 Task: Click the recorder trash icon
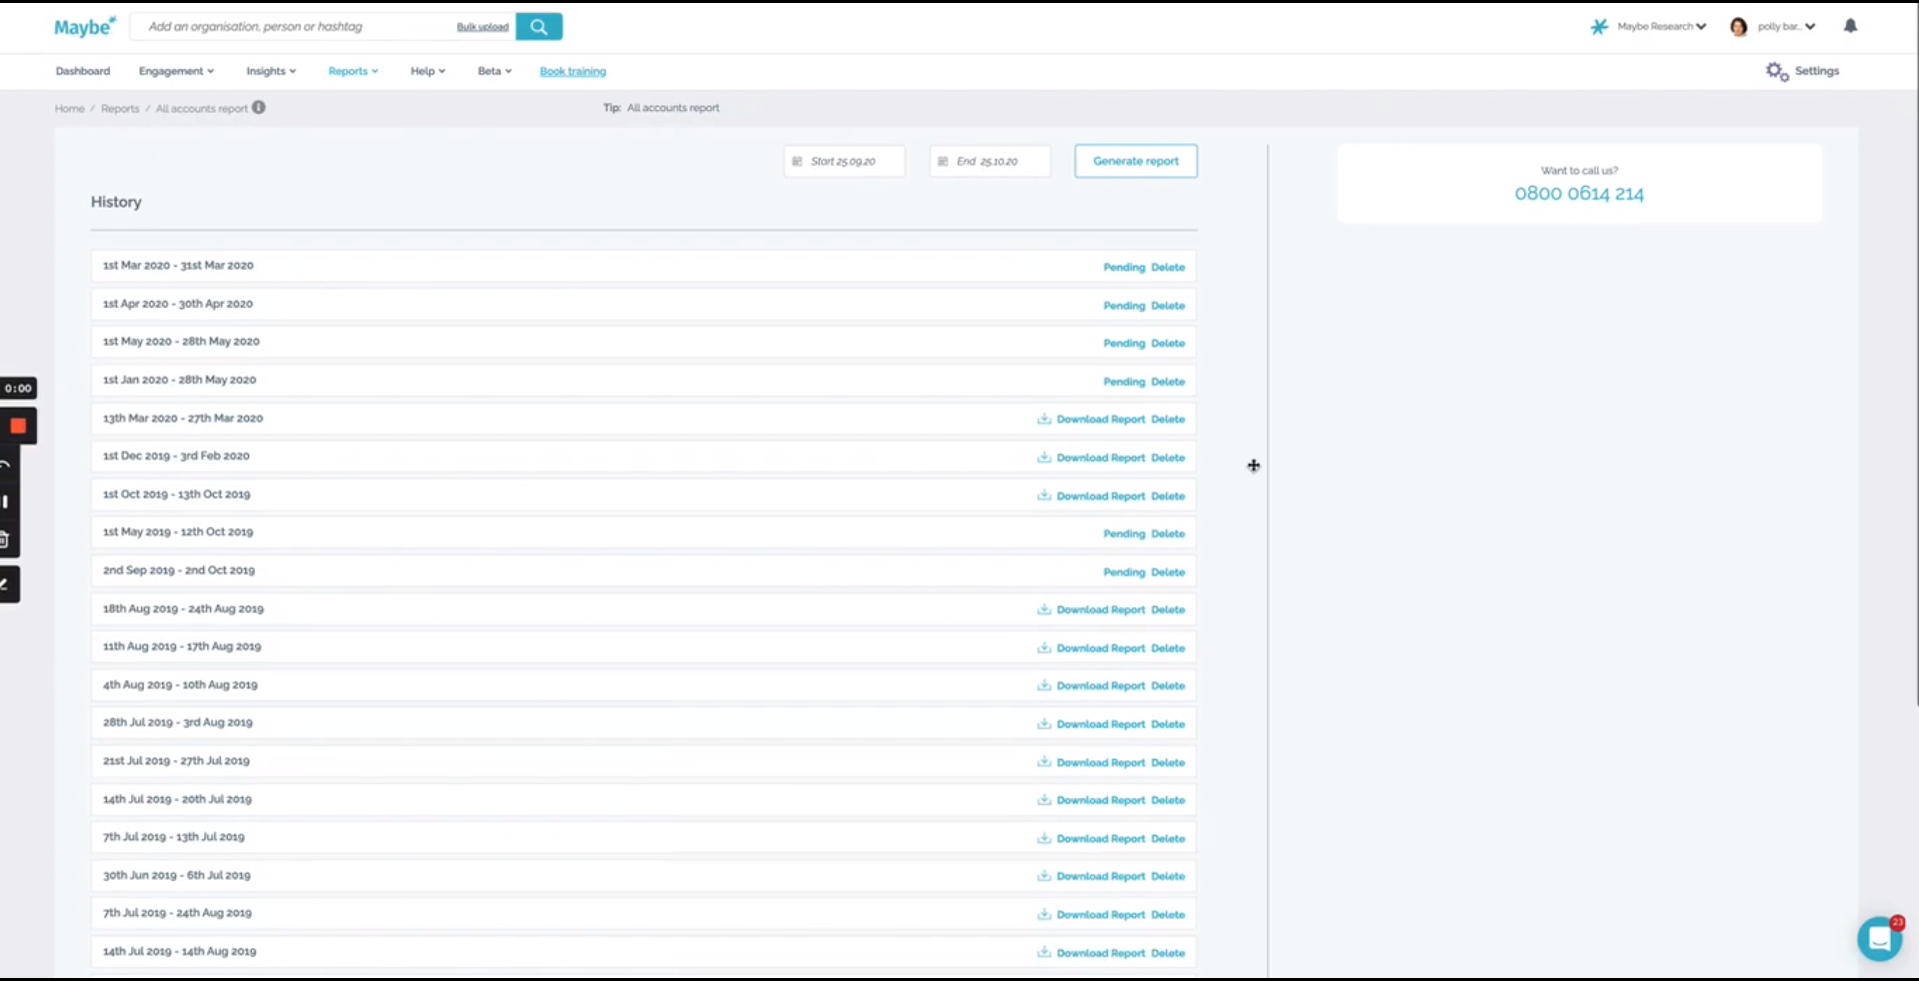[5, 540]
